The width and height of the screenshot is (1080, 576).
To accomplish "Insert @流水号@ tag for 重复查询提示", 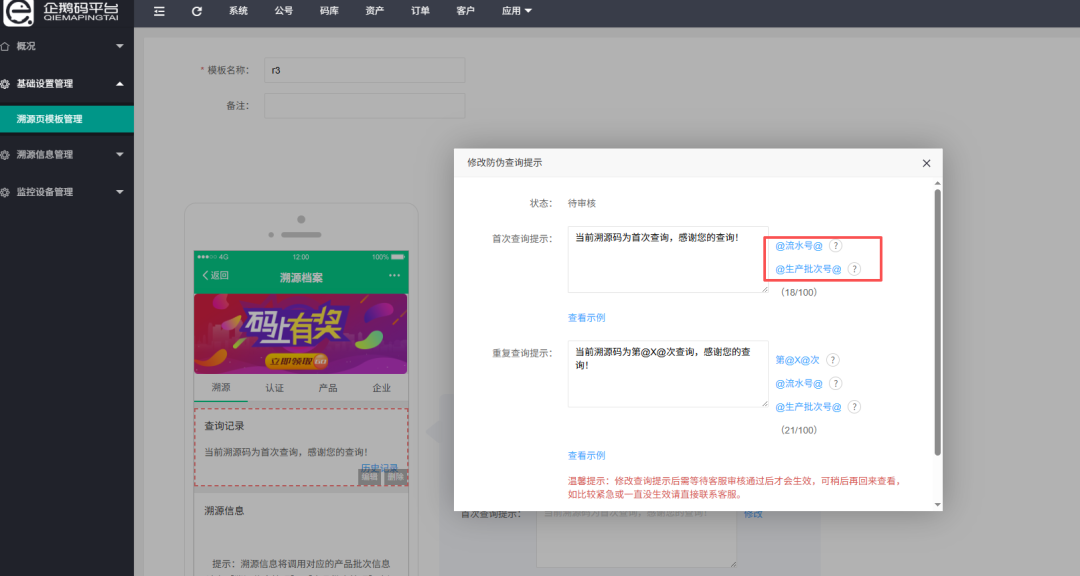I will click(x=799, y=384).
